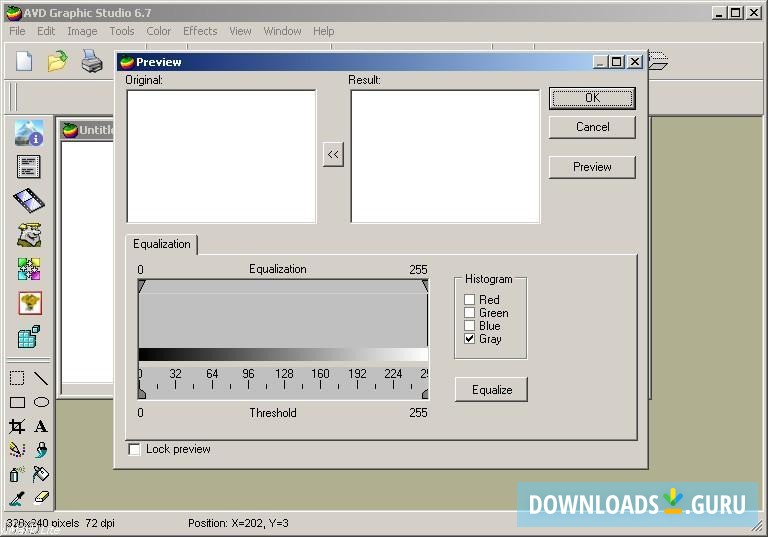The image size is (768, 537).
Task: Click the teal grid cubes icon
Action: click(28, 337)
